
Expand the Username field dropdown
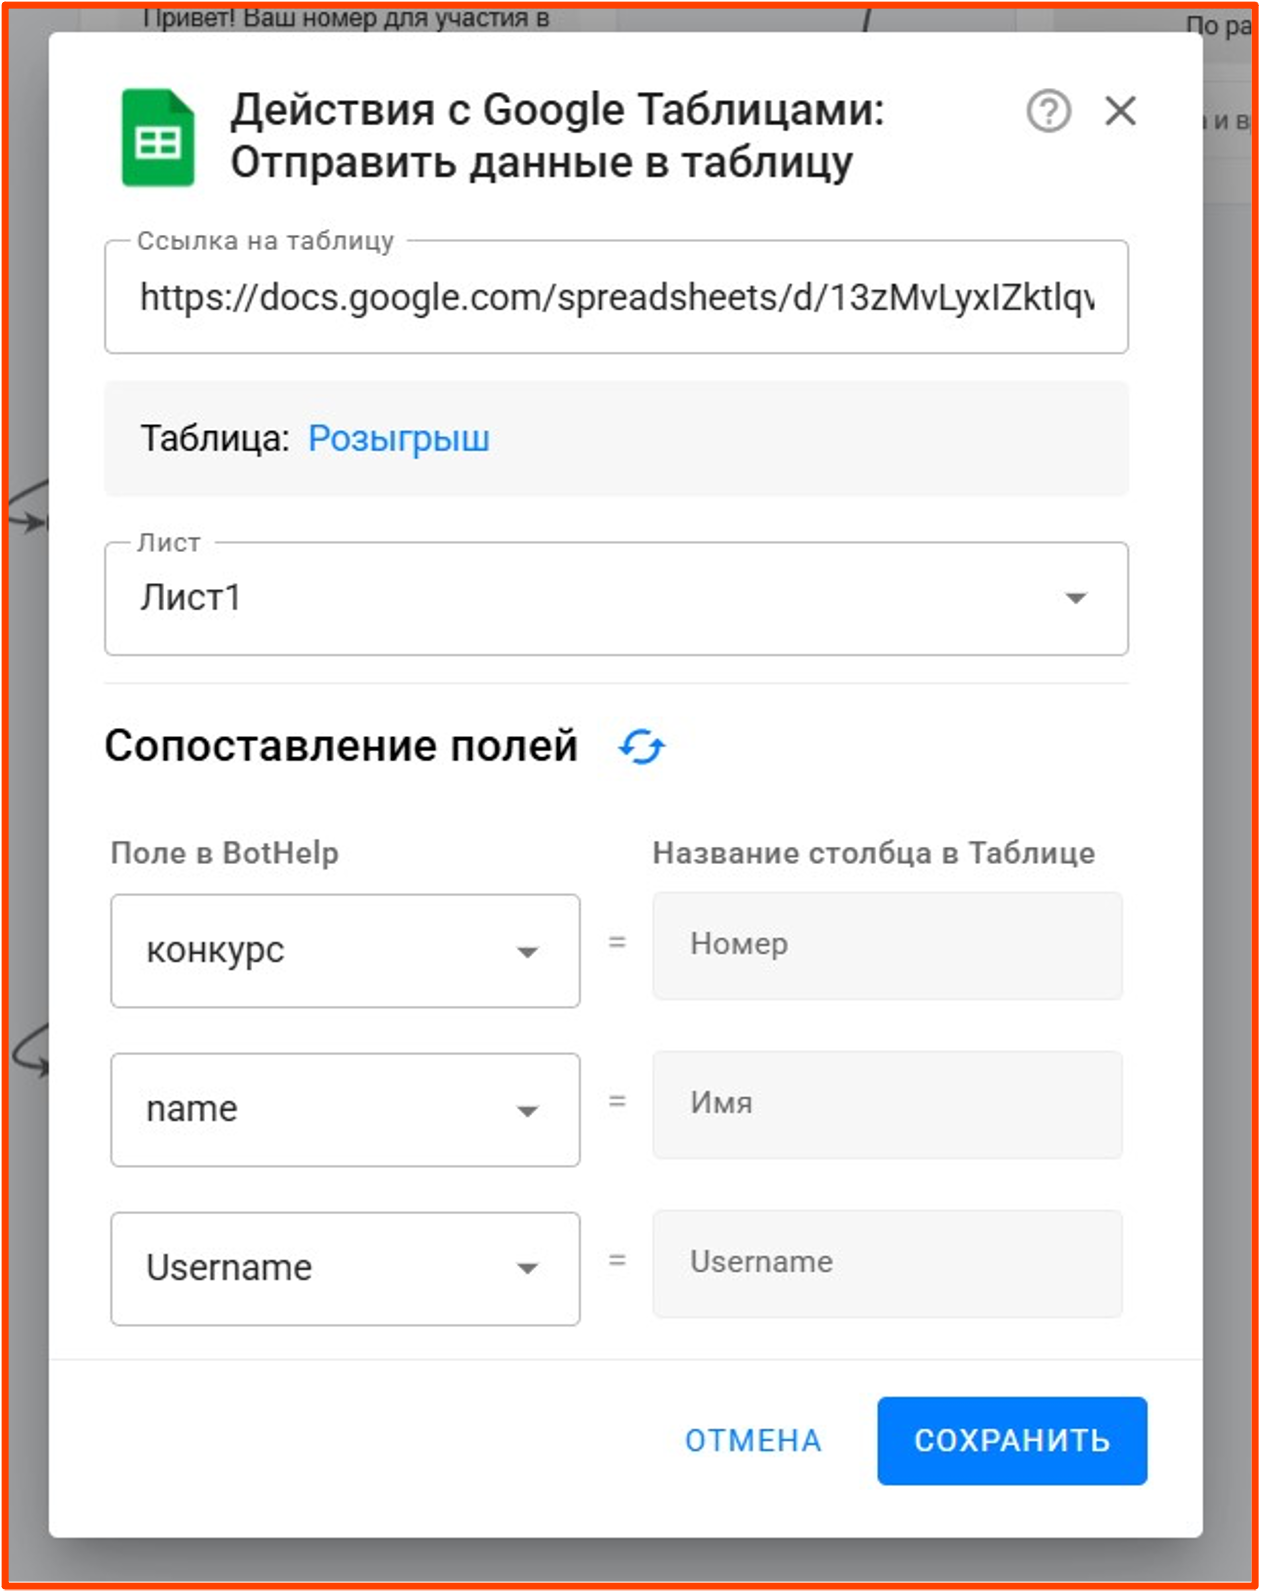click(x=345, y=1269)
